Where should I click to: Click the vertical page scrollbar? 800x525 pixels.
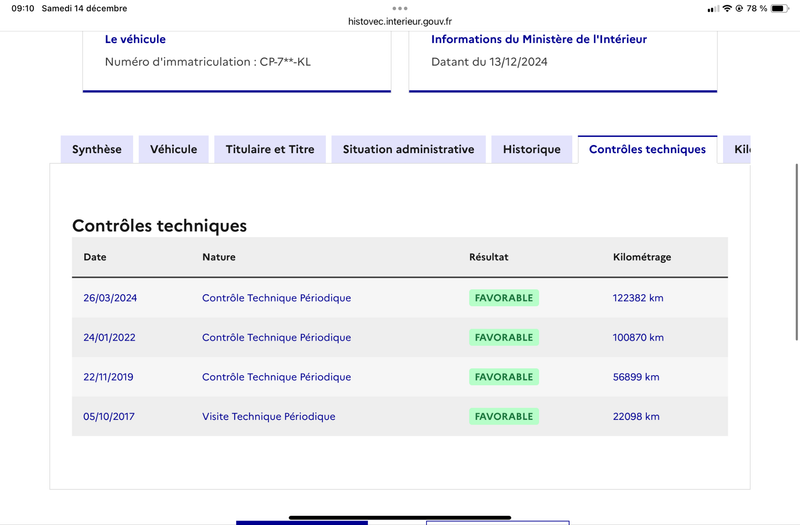[796, 252]
